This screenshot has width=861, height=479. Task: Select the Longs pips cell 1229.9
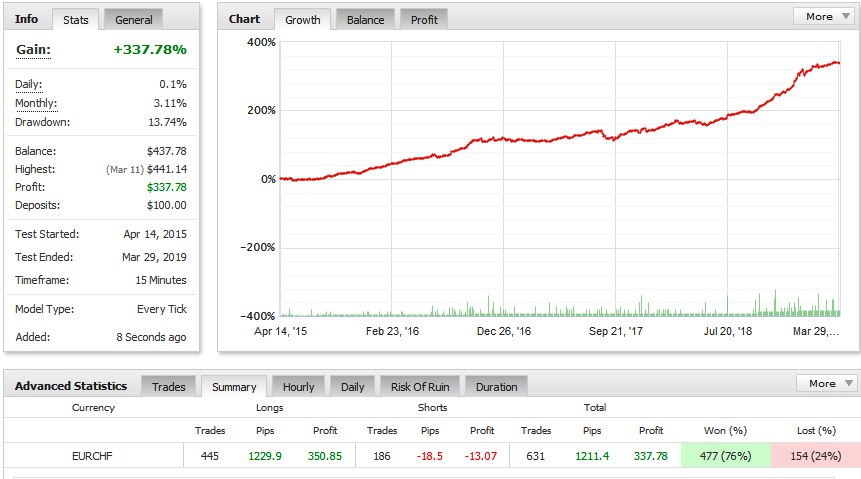pos(265,456)
